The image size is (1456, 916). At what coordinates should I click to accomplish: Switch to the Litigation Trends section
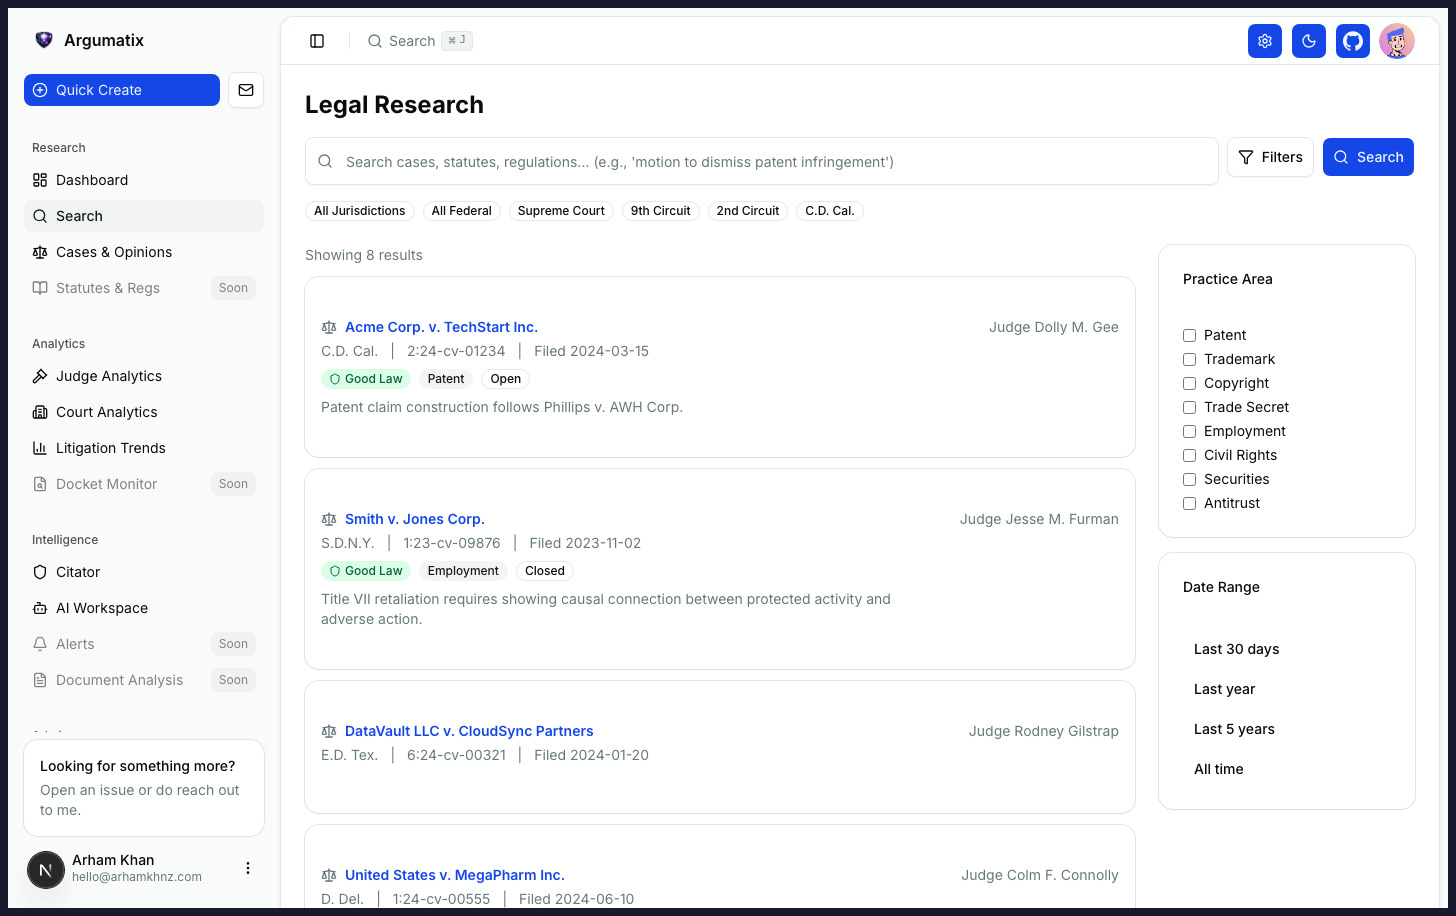tap(110, 448)
